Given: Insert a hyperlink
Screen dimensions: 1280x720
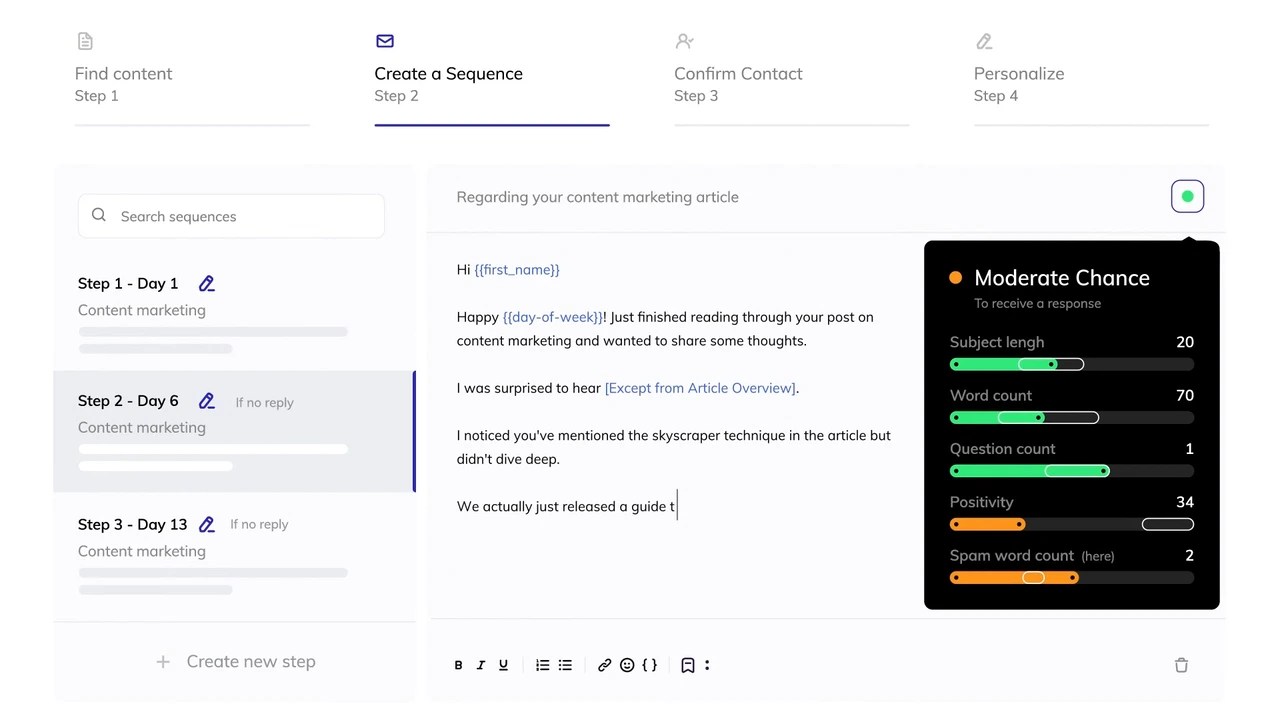Looking at the screenshot, I should click(604, 665).
